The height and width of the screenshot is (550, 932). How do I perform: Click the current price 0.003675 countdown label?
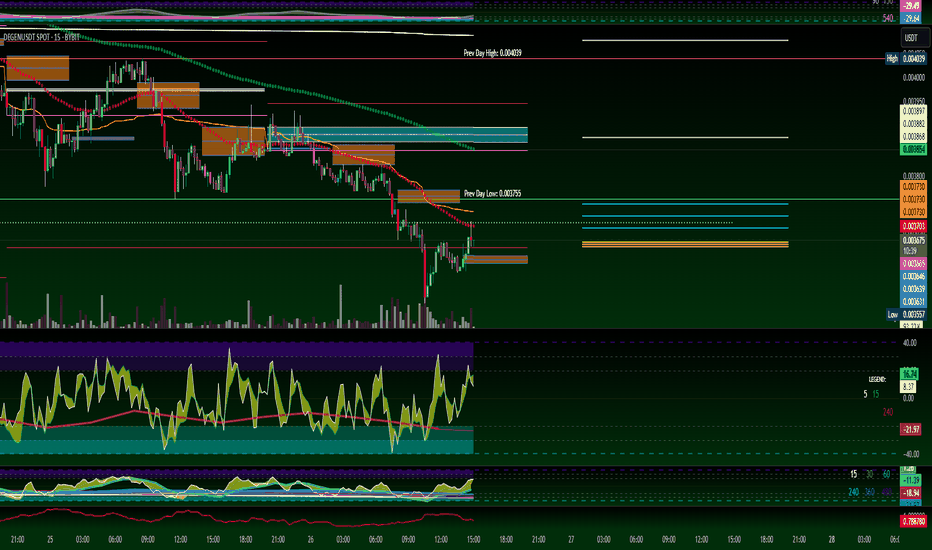pyautogui.click(x=914, y=245)
